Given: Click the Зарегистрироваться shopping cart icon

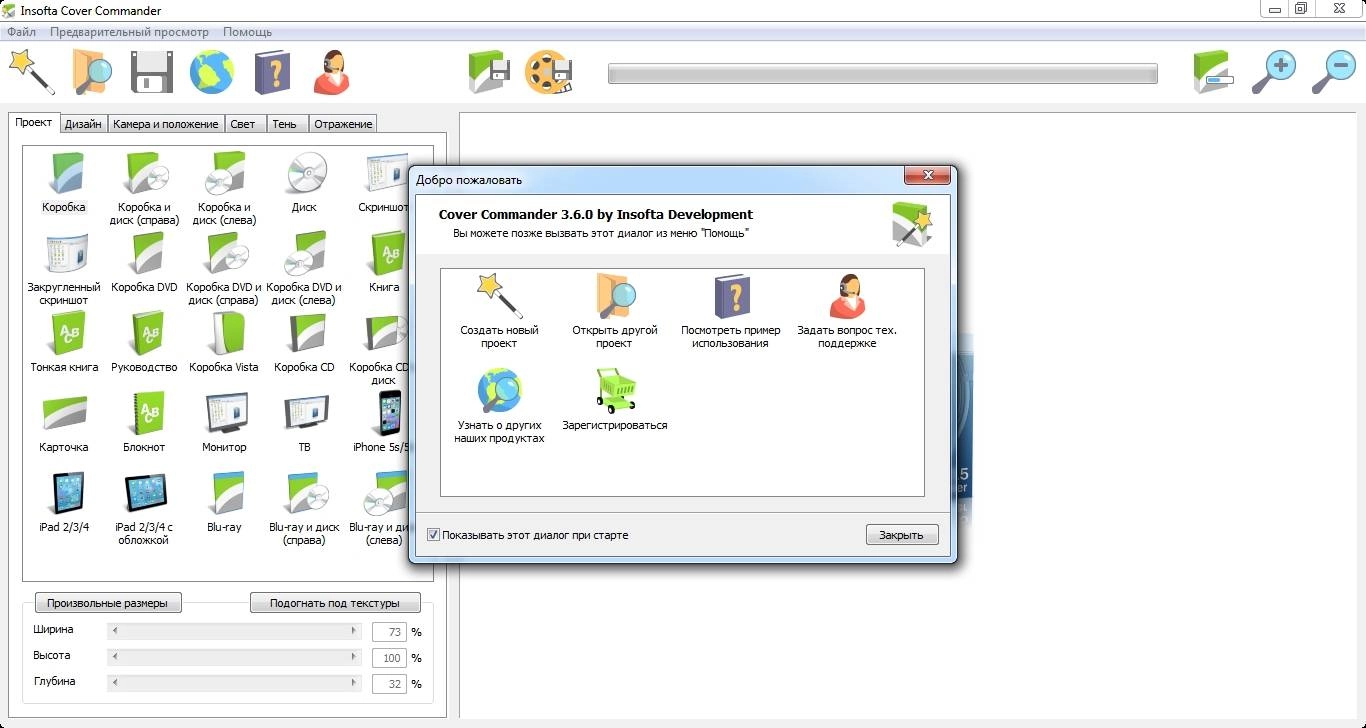Looking at the screenshot, I should (x=615, y=391).
